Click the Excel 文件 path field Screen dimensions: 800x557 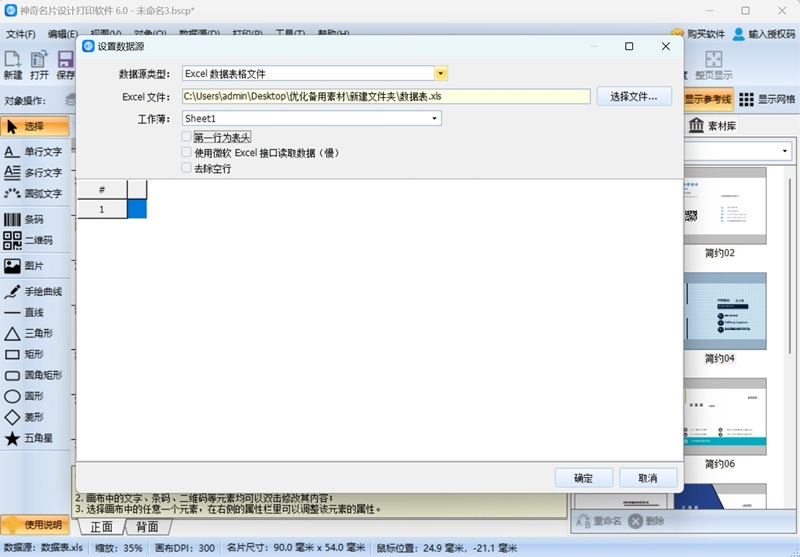(385, 97)
